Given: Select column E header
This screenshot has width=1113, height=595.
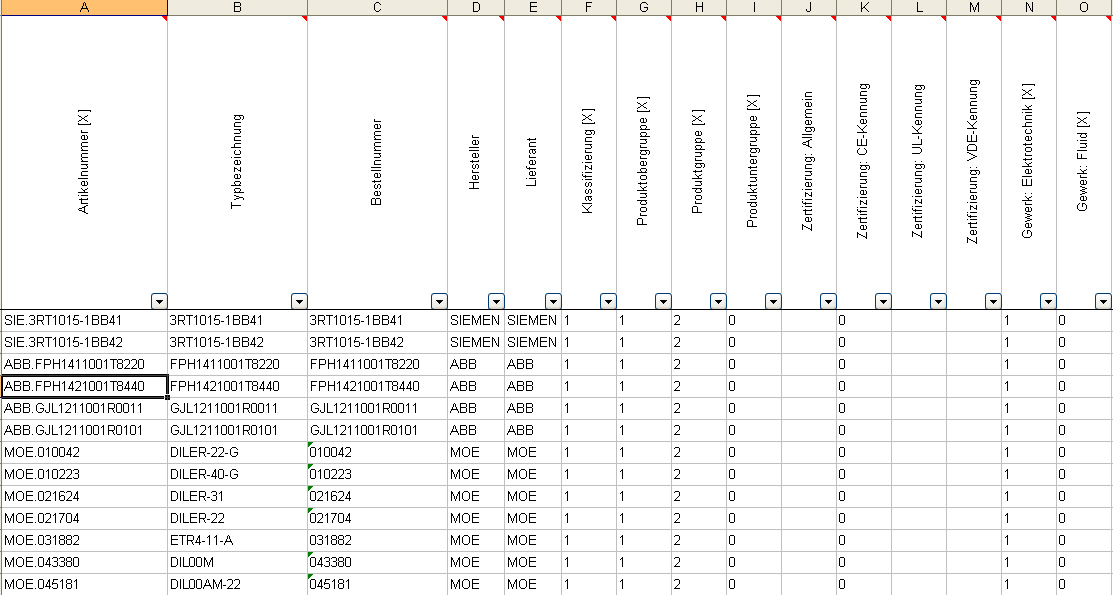Looking at the screenshot, I should tap(533, 7).
